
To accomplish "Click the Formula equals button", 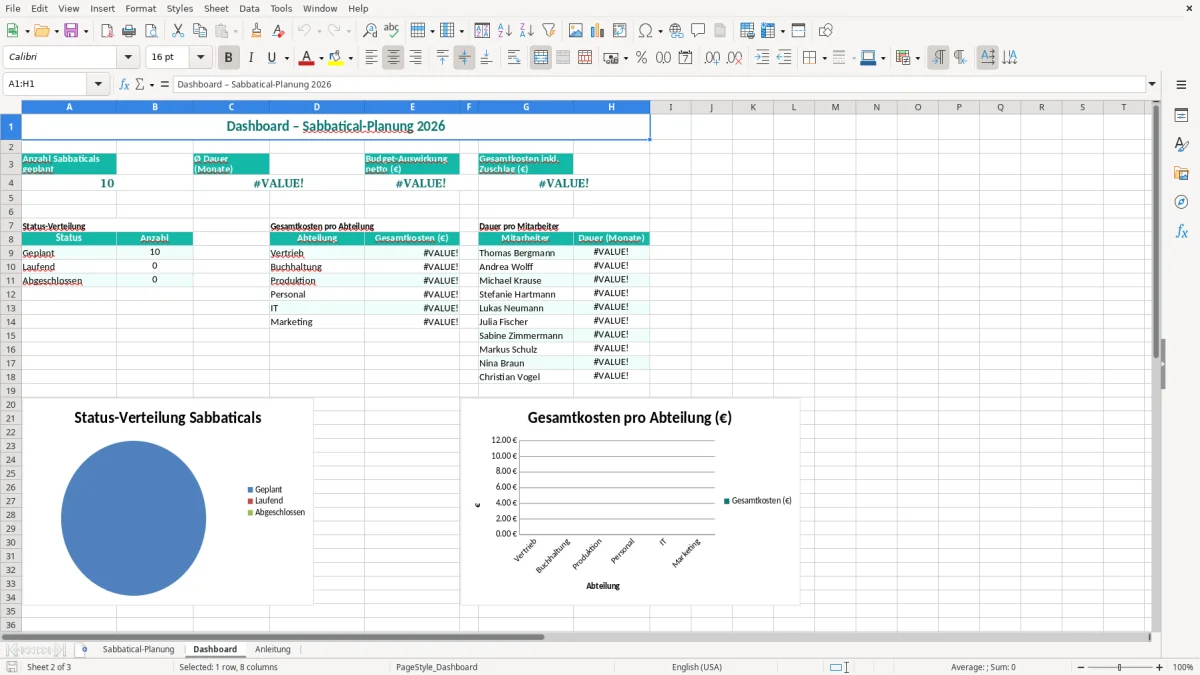I will (x=165, y=84).
